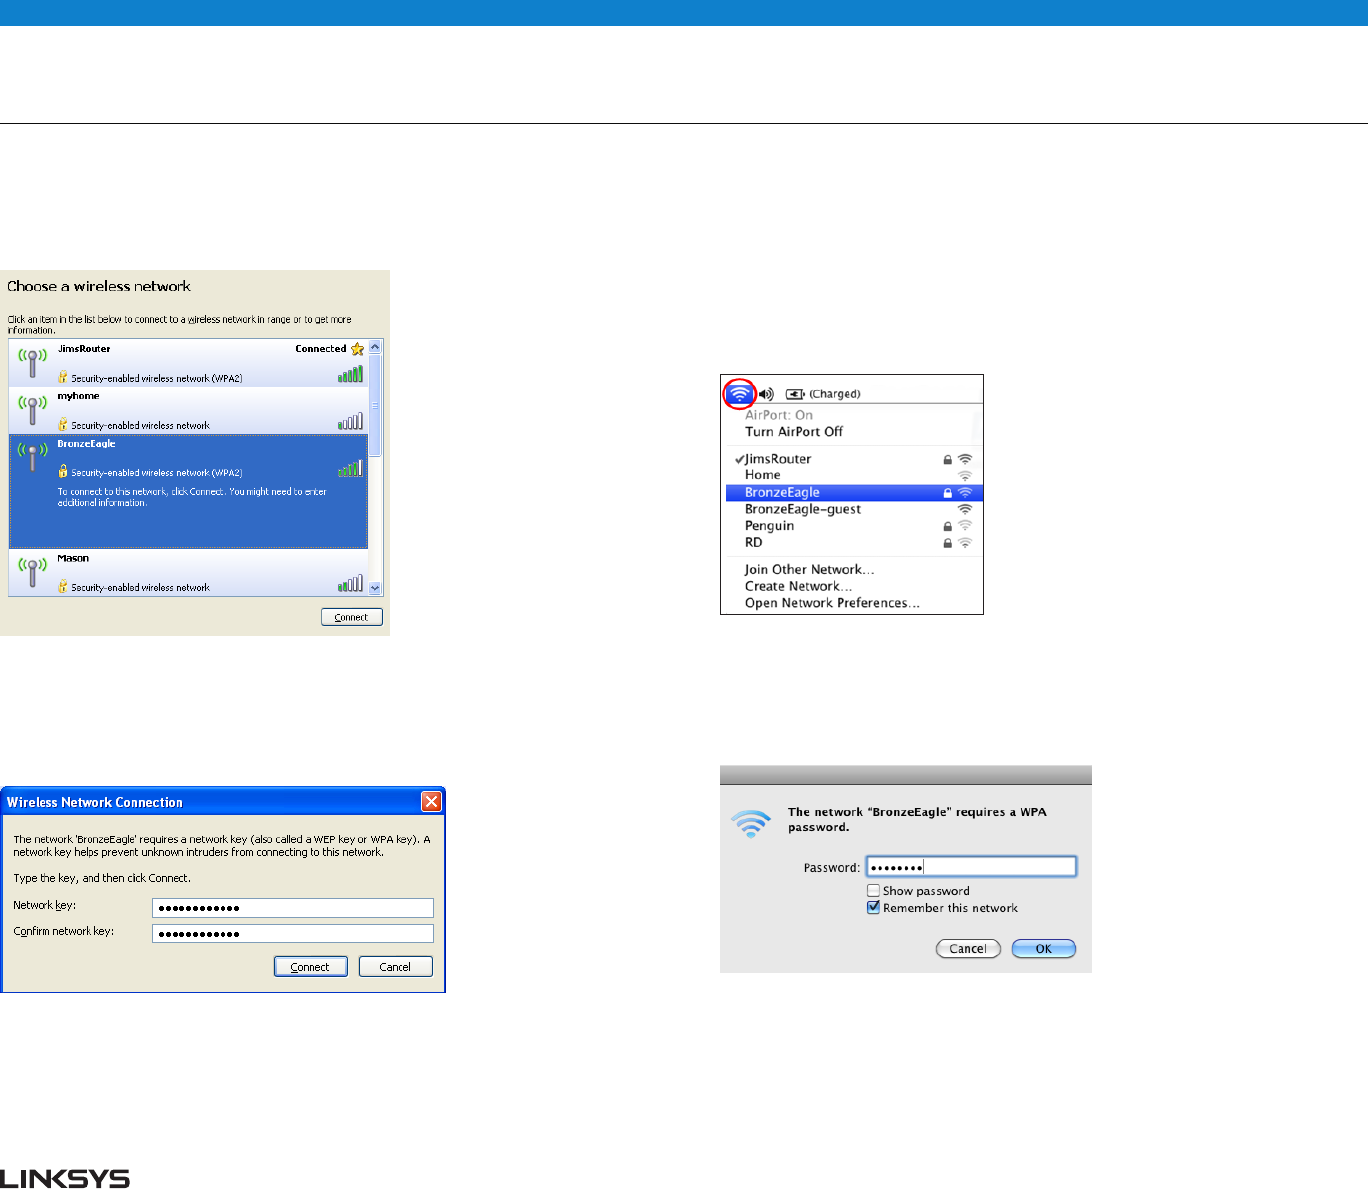Open Network Preferences… menu item
The width and height of the screenshot is (1368, 1189).
pos(832,603)
